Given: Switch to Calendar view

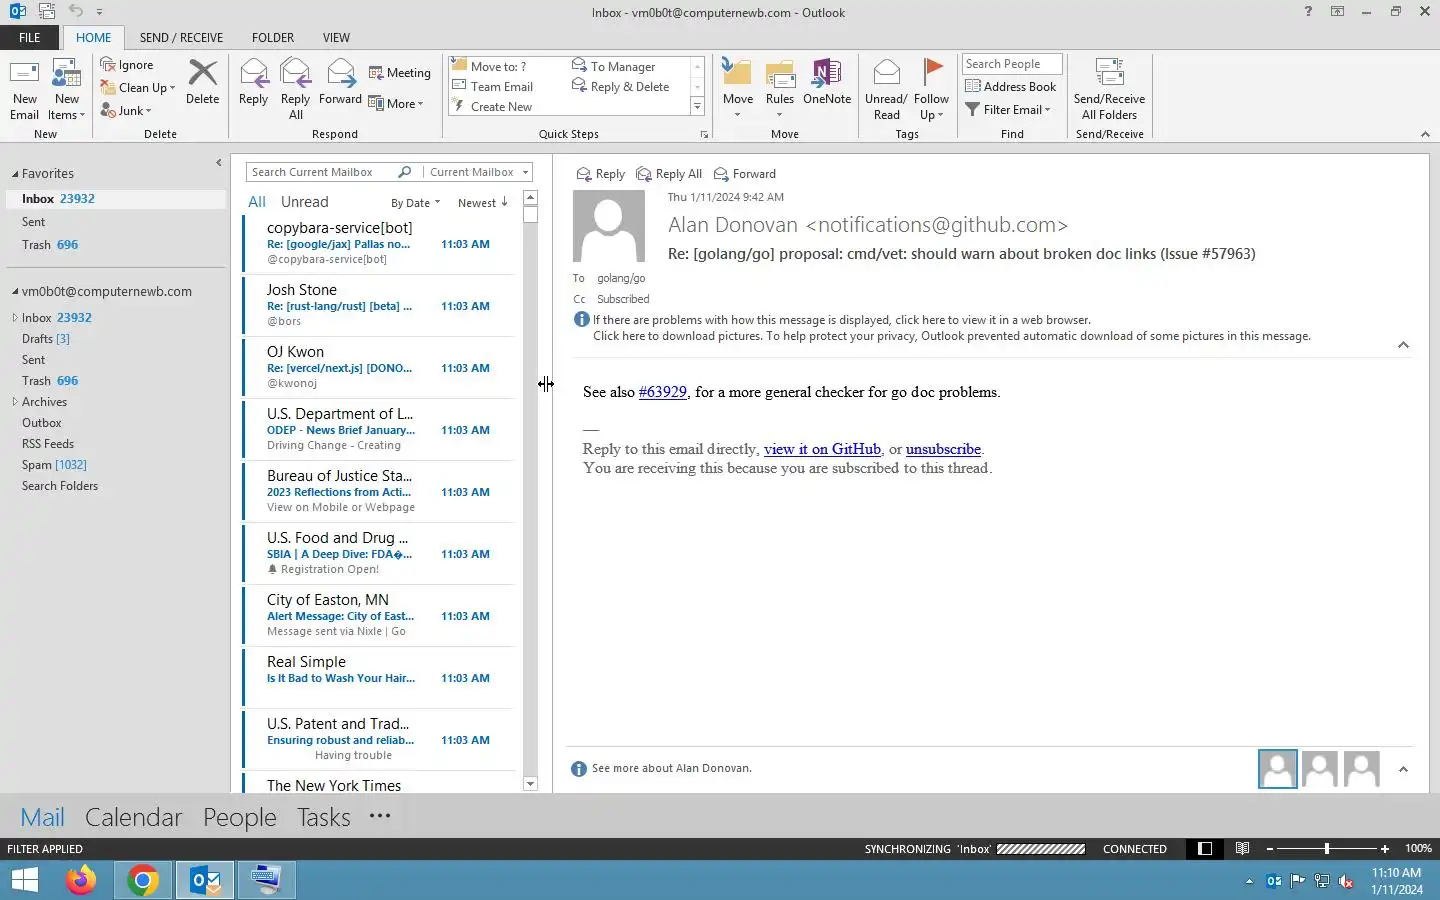Looking at the screenshot, I should point(133,817).
